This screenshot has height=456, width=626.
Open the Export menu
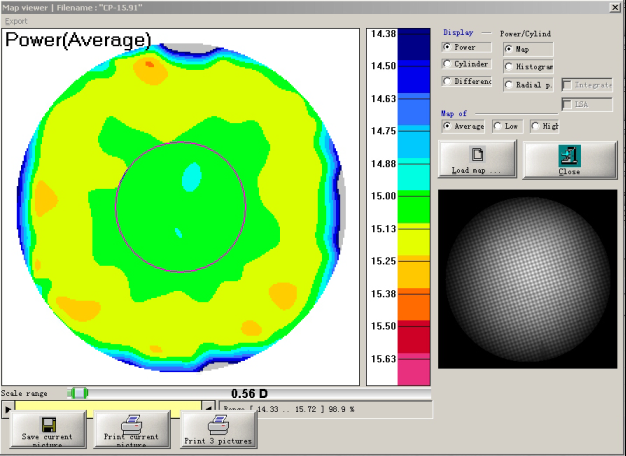click(x=16, y=20)
